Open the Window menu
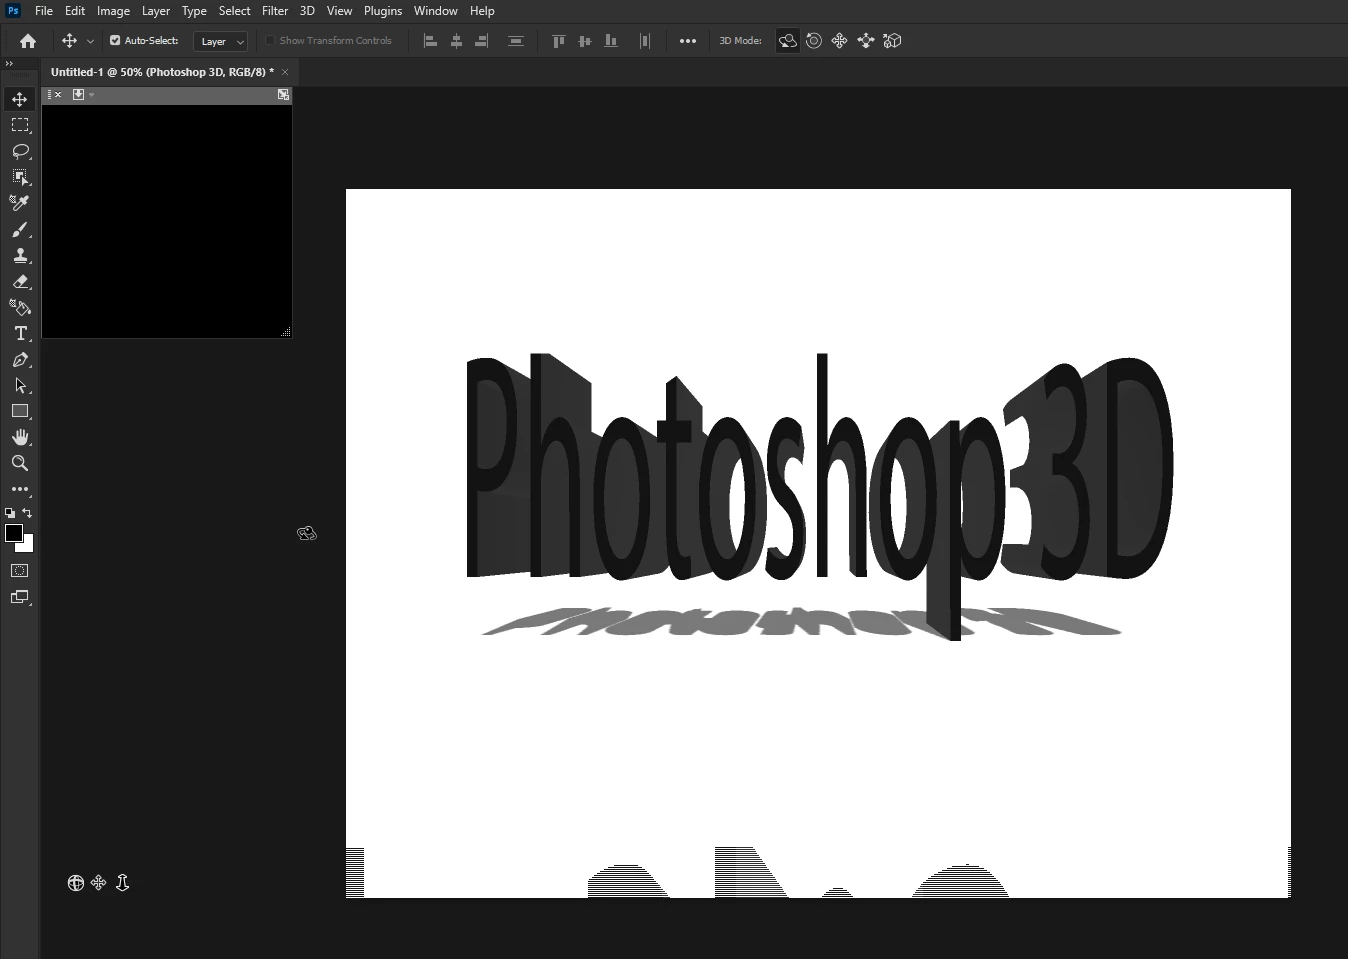Screen dimensions: 1348x959 coord(436,11)
